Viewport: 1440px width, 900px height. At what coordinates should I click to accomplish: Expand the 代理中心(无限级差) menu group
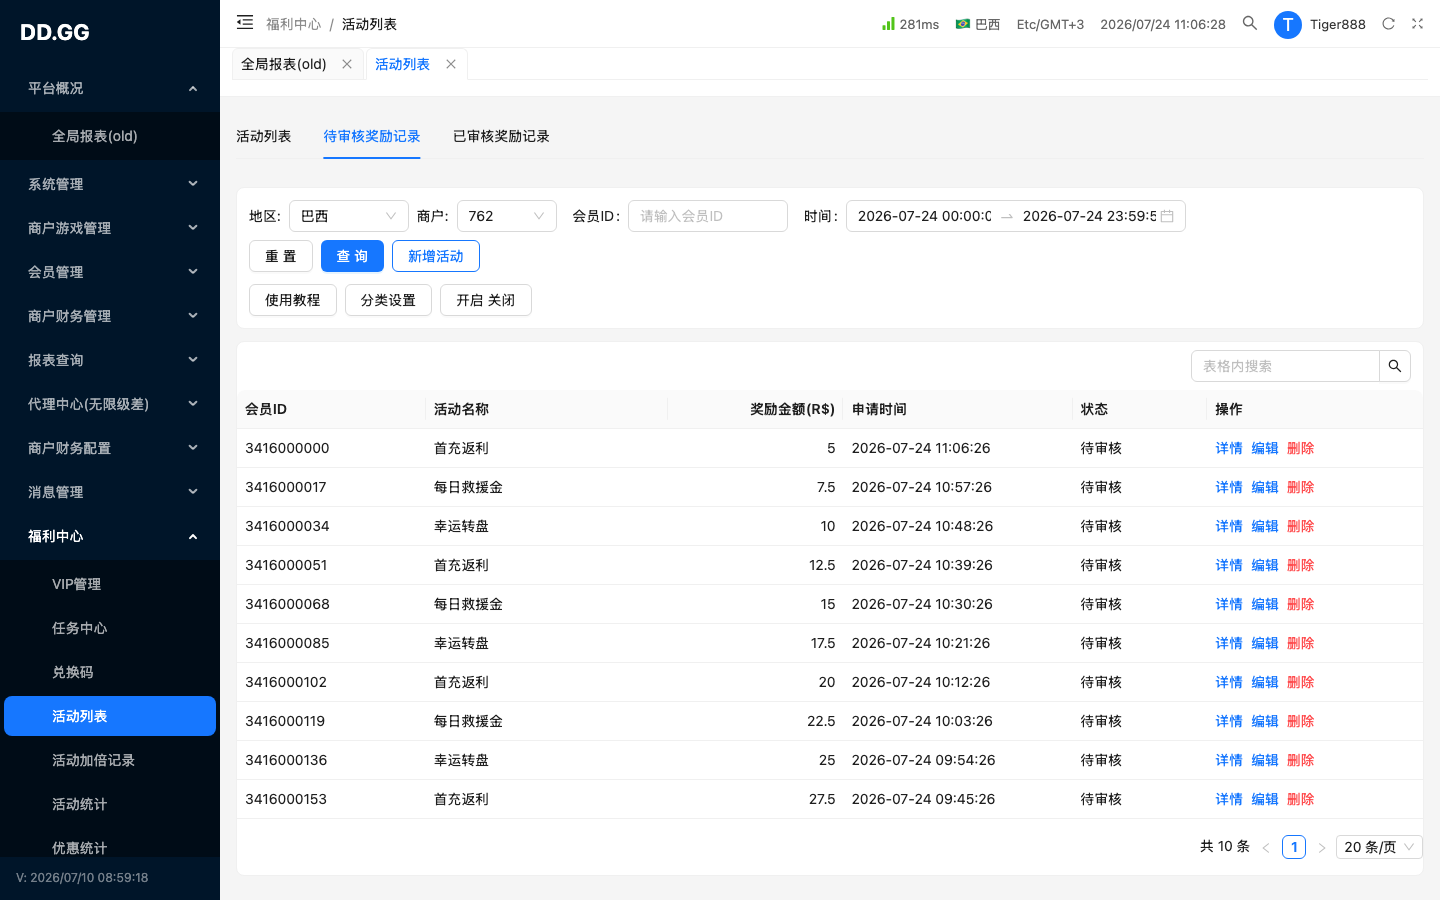coord(110,404)
